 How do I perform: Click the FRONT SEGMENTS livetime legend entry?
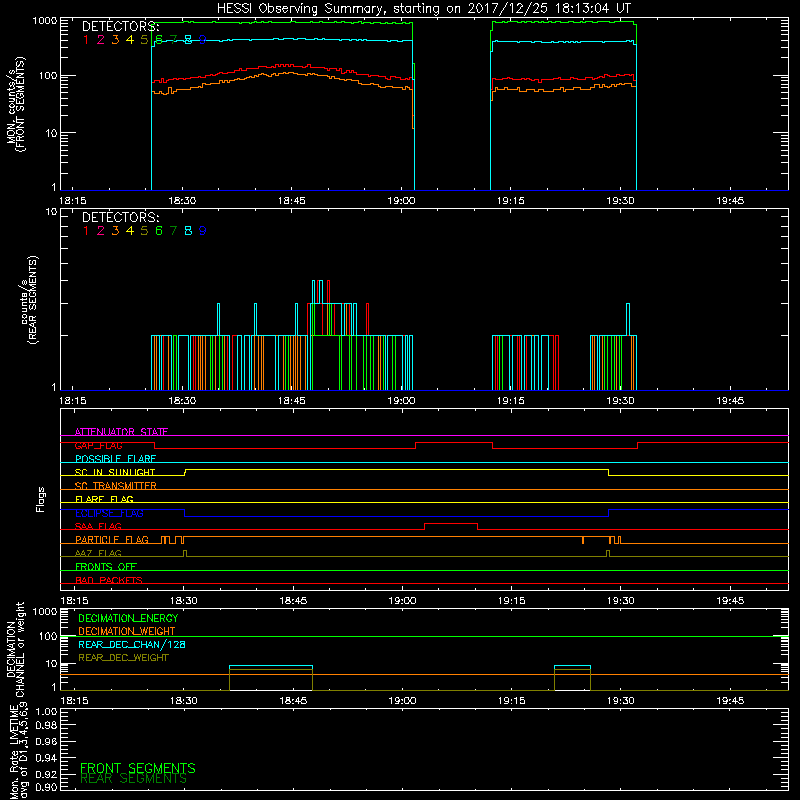click(138, 768)
